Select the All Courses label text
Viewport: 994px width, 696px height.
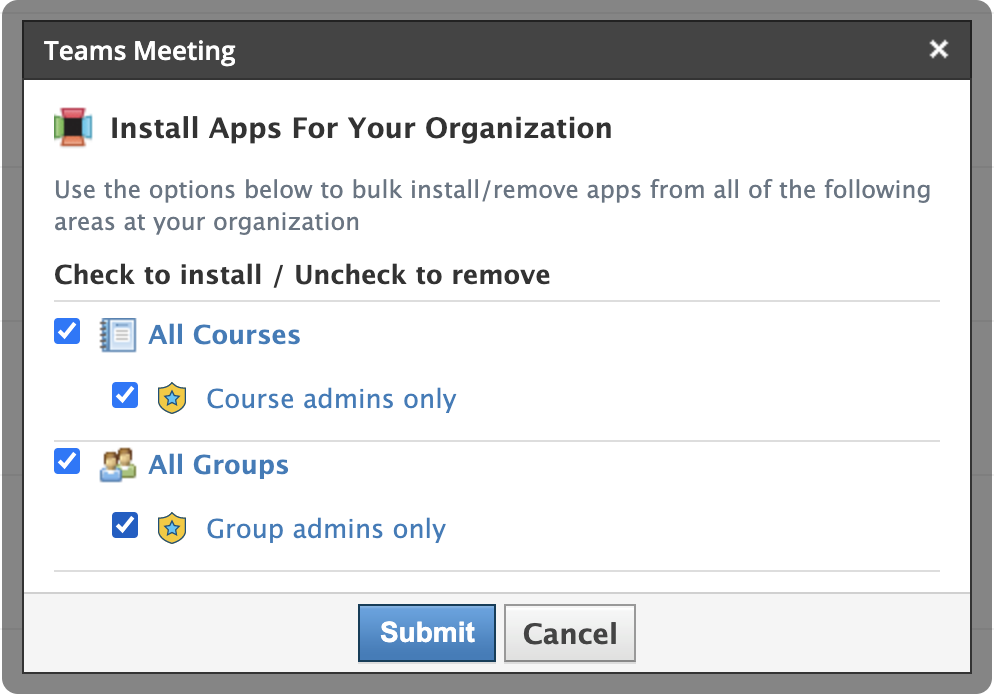point(224,335)
